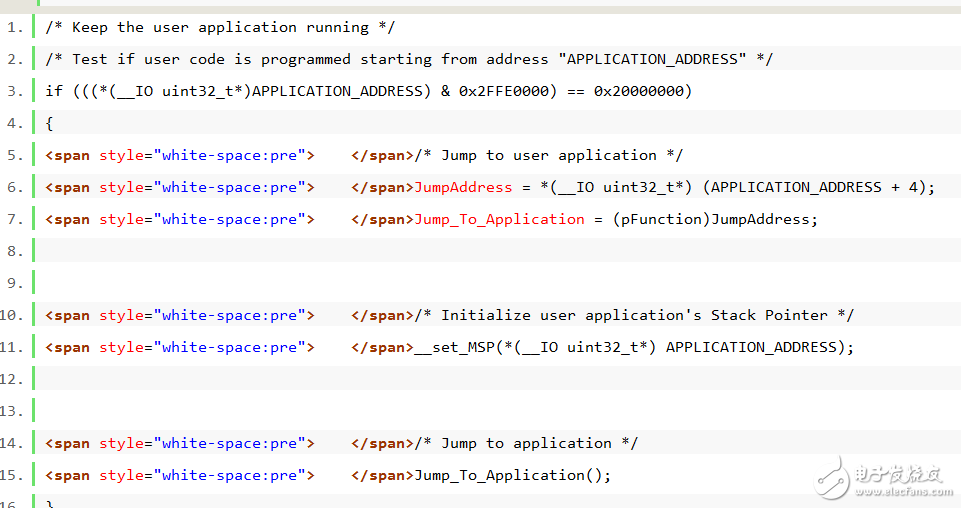This screenshot has height=508, width=961.
Task: Click the comment 'Jump to application' on line 14
Action: (526, 444)
